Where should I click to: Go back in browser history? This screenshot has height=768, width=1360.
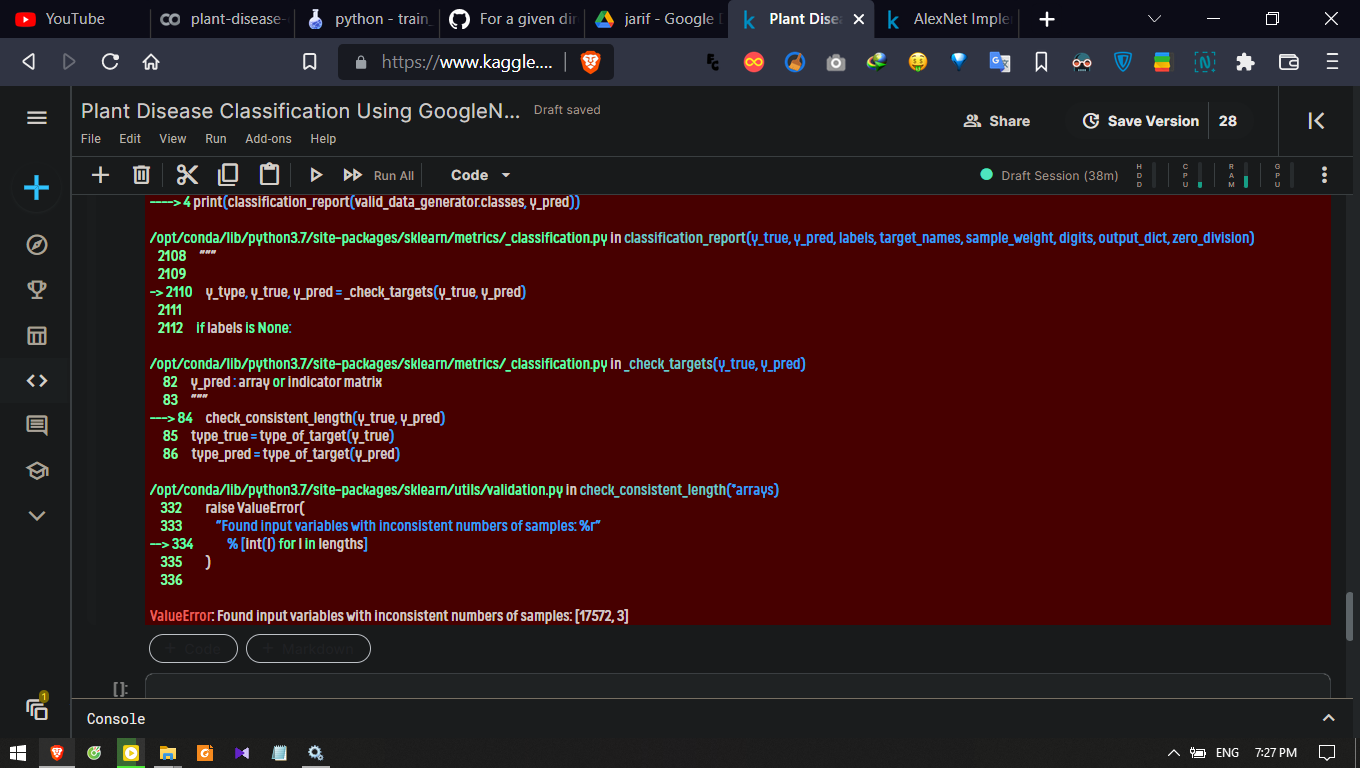[x=28, y=62]
